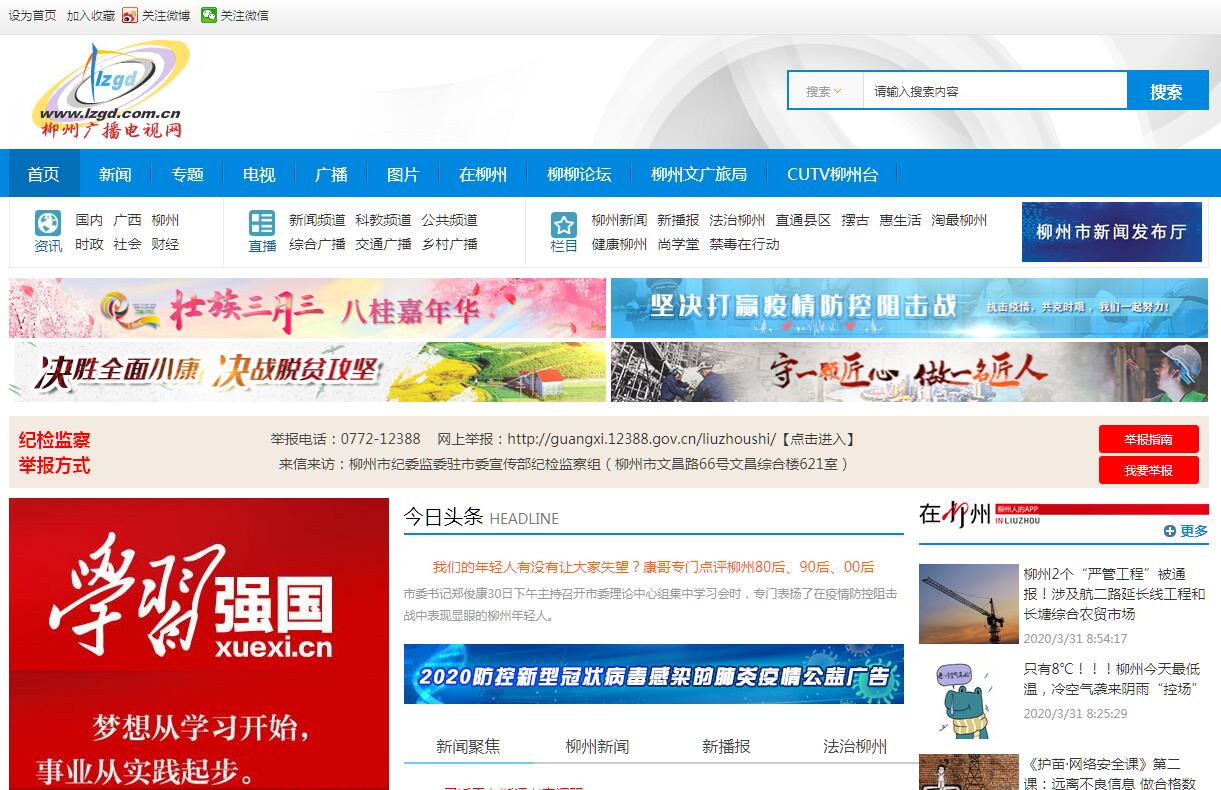
Task: Open the crane construction news thumbnail
Action: point(968,603)
